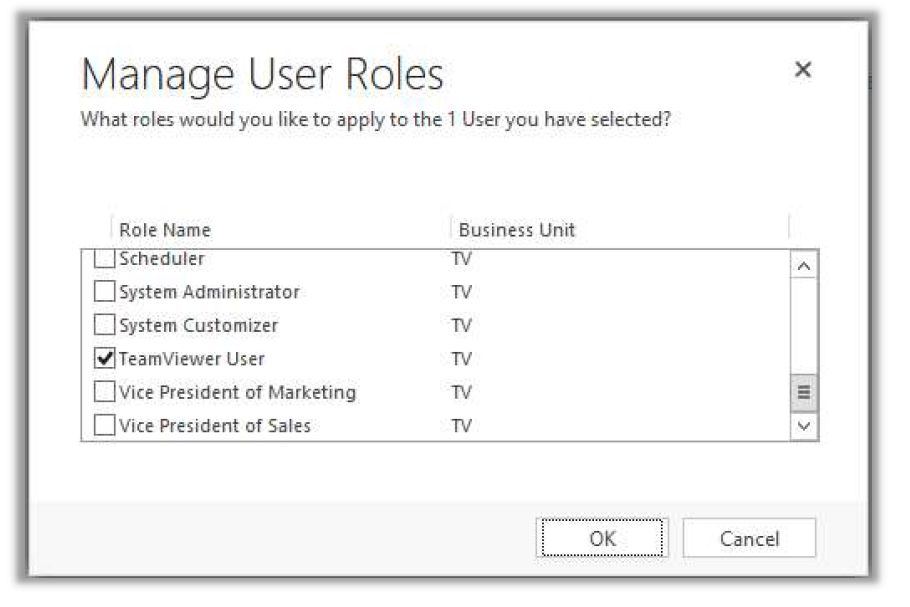Click the System Customizer row label
This screenshot has width=910, height=607.
pyautogui.click(x=198, y=326)
